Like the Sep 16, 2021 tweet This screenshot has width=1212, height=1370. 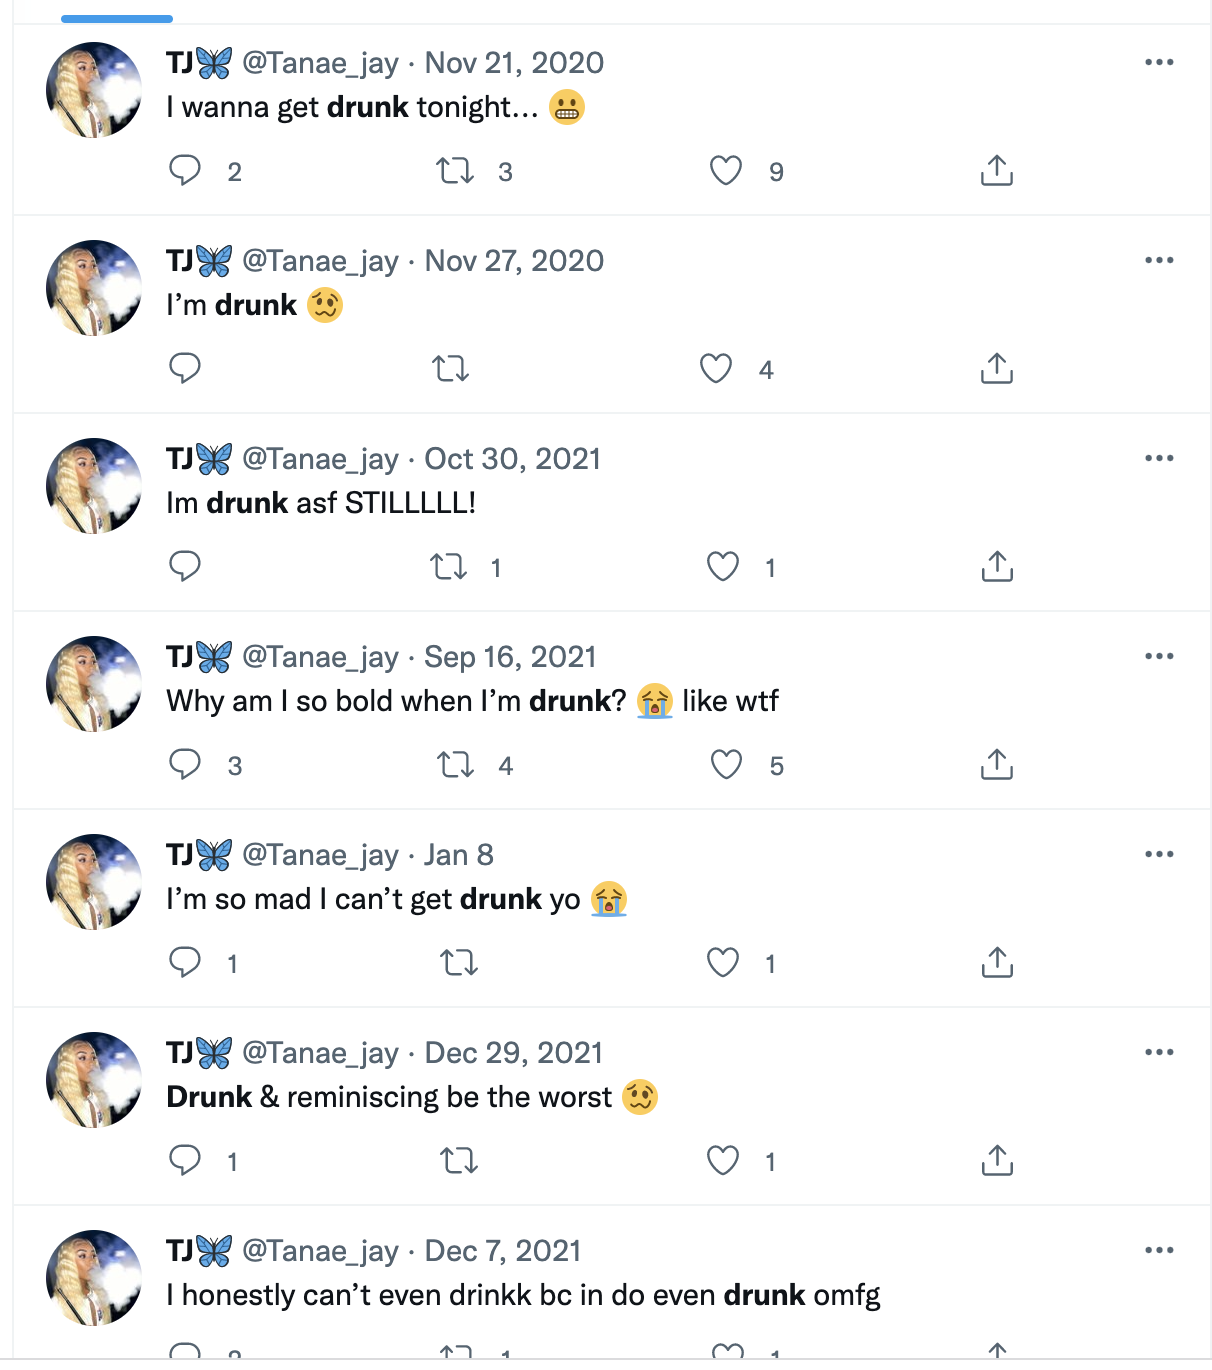click(x=726, y=765)
